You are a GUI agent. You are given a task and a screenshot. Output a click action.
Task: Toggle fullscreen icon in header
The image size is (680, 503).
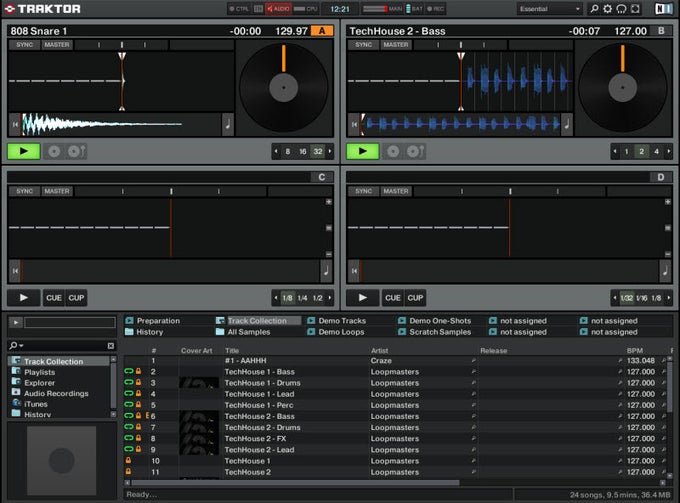coord(635,9)
